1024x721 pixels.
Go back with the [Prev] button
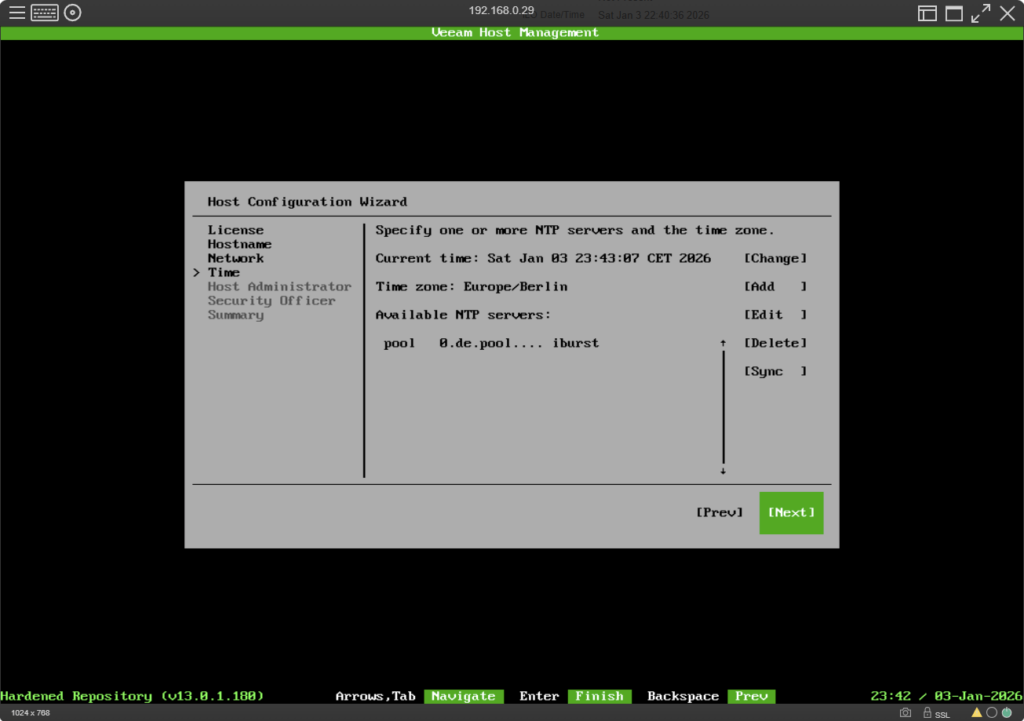719,513
